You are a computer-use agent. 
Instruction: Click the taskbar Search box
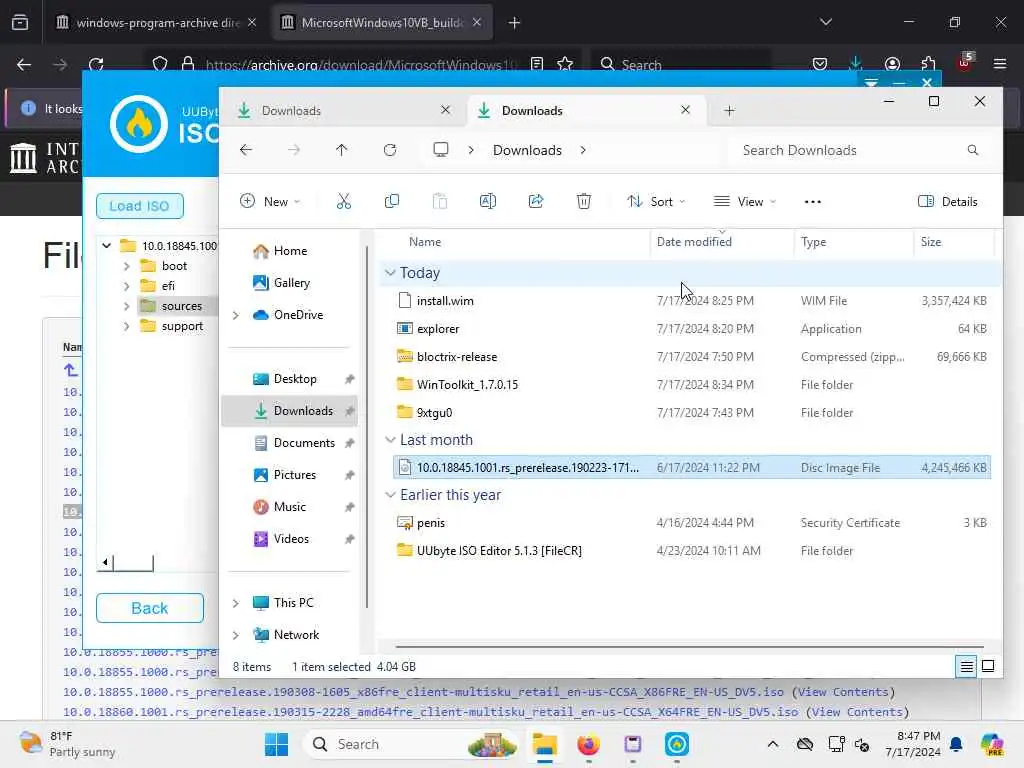(411, 744)
